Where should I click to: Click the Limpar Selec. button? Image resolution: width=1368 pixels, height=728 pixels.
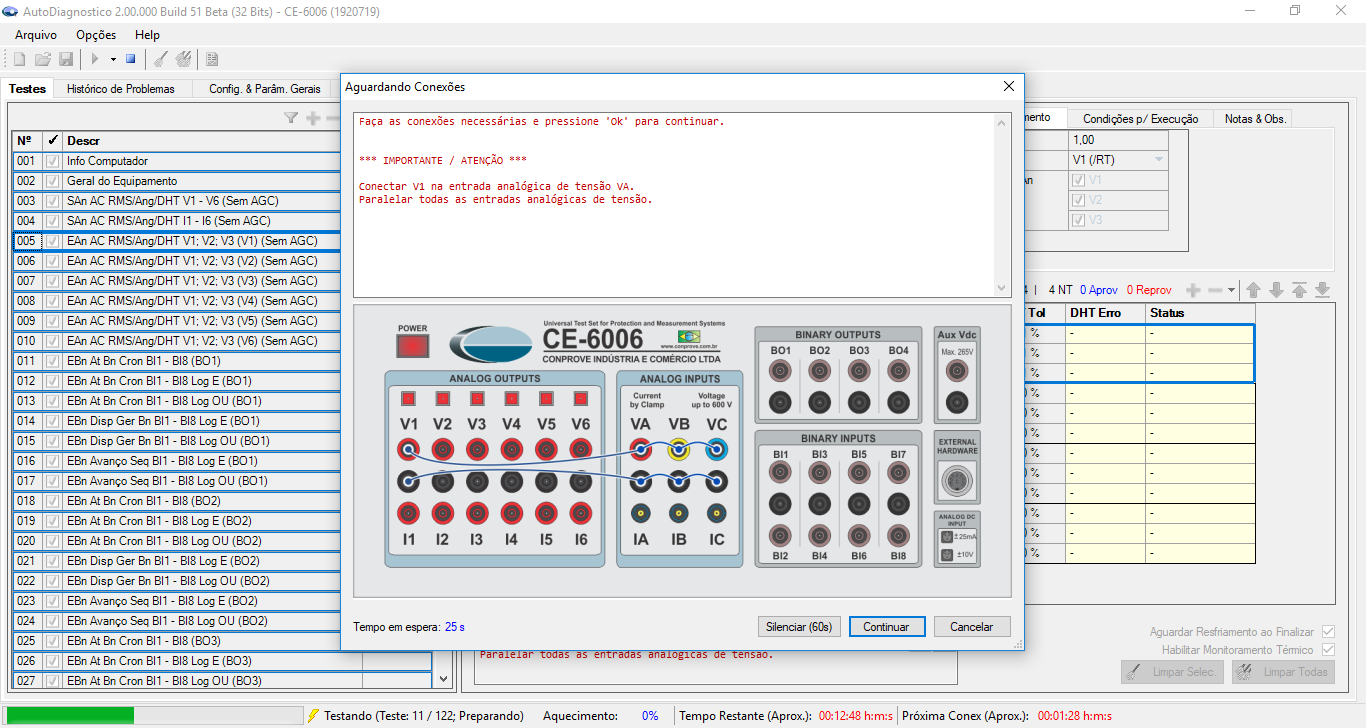1173,672
